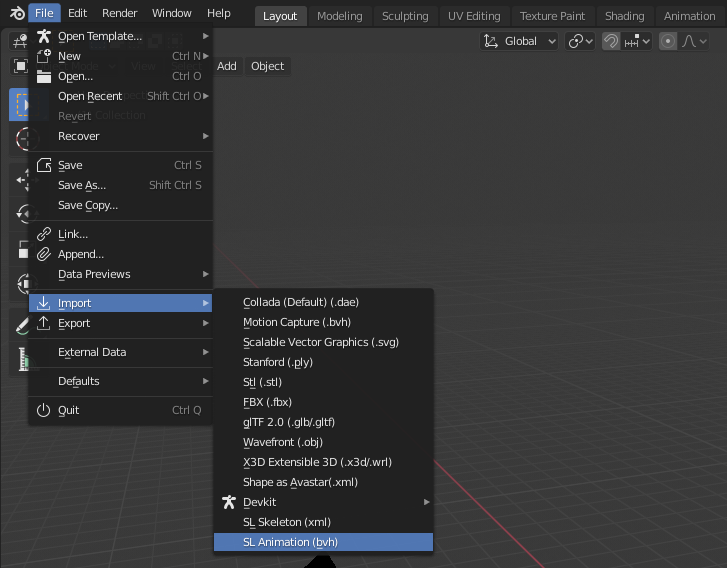Open the Add menu in viewport header
Screen dimensions: 727x568
(x=227, y=66)
